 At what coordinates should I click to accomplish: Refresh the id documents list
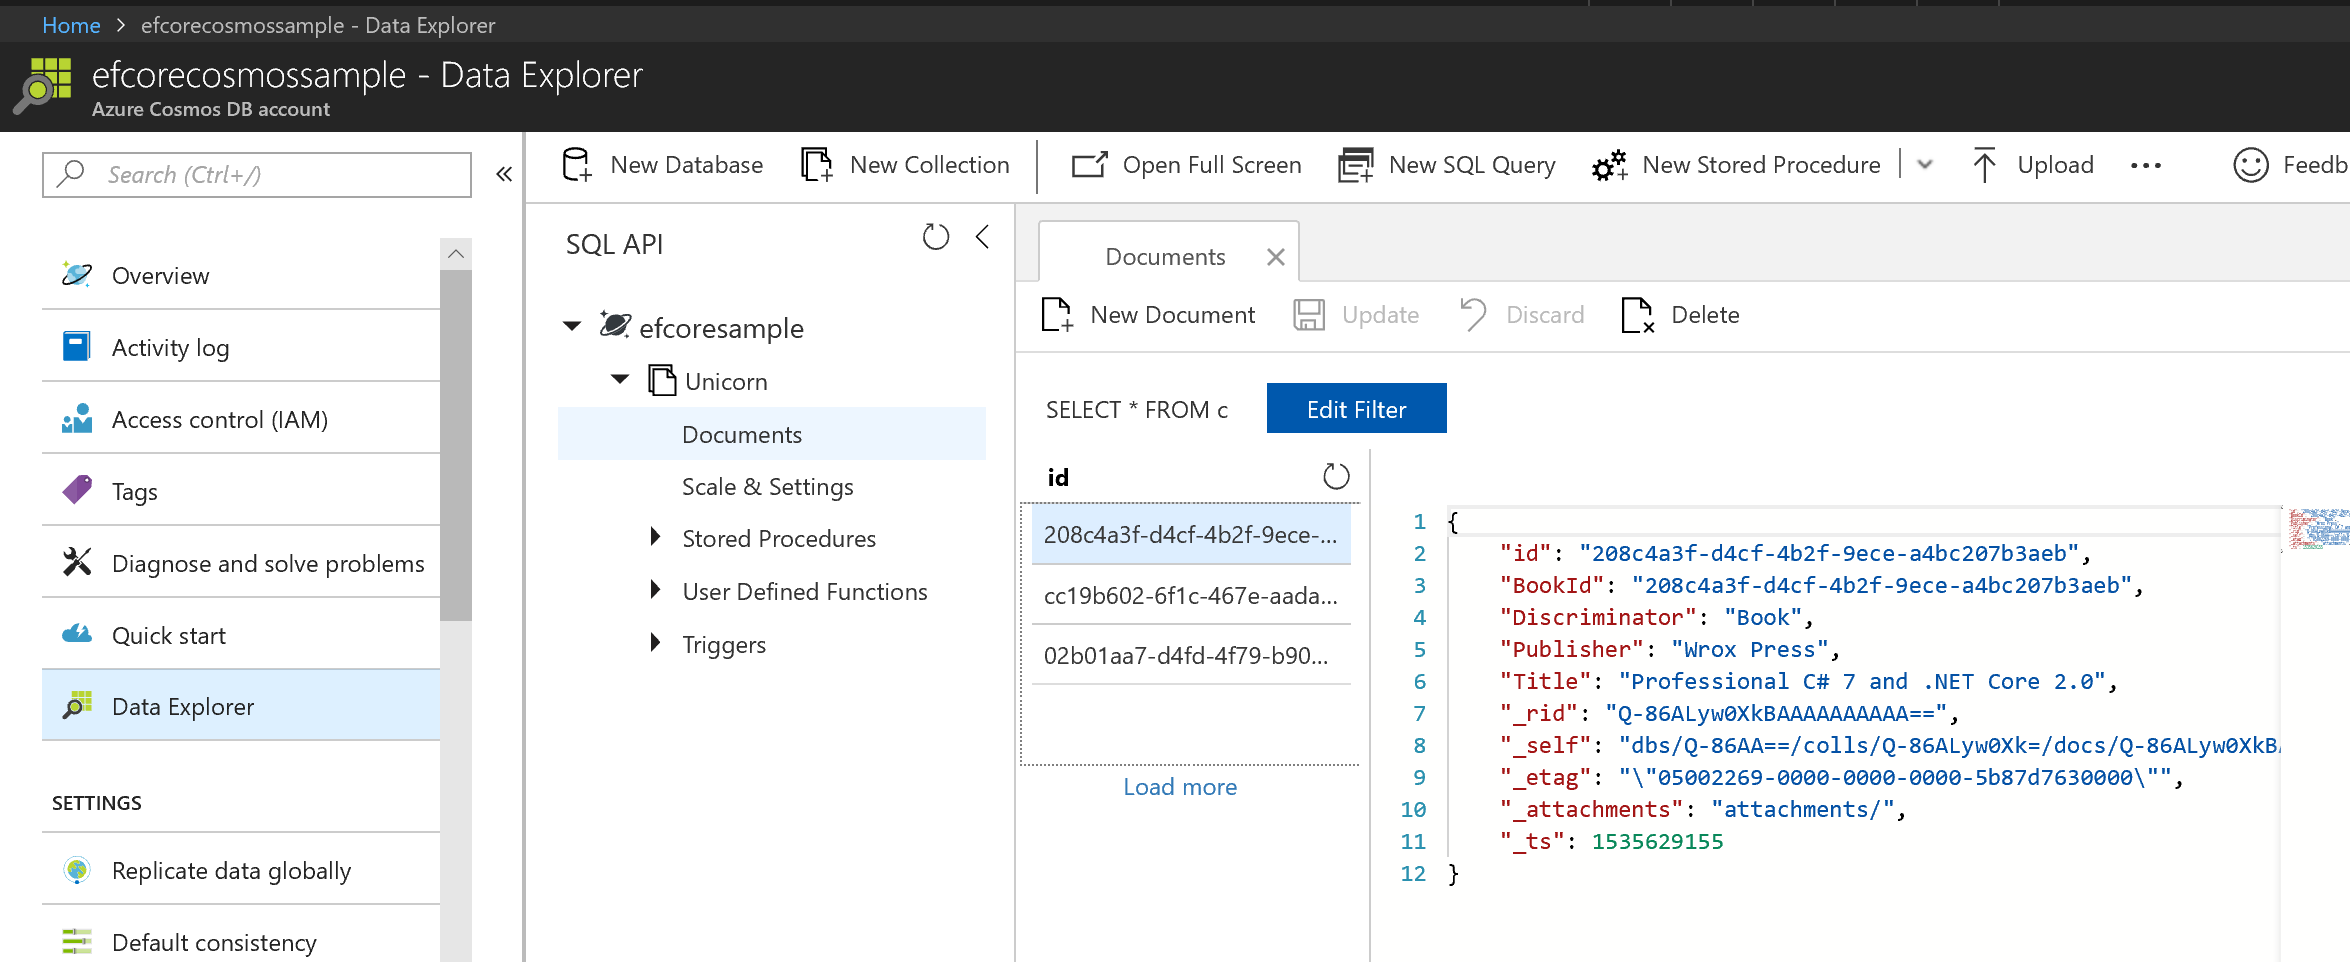(1336, 476)
